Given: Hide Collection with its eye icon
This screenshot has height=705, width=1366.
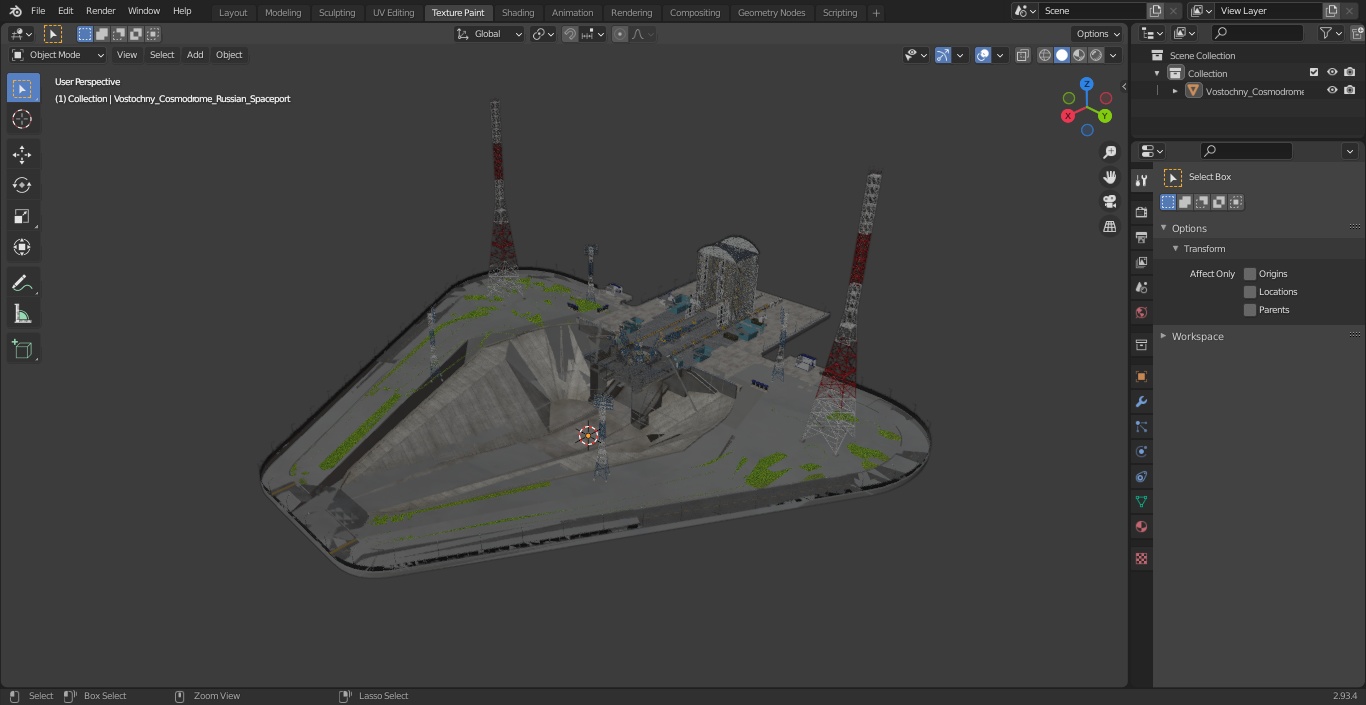Looking at the screenshot, I should pos(1332,73).
